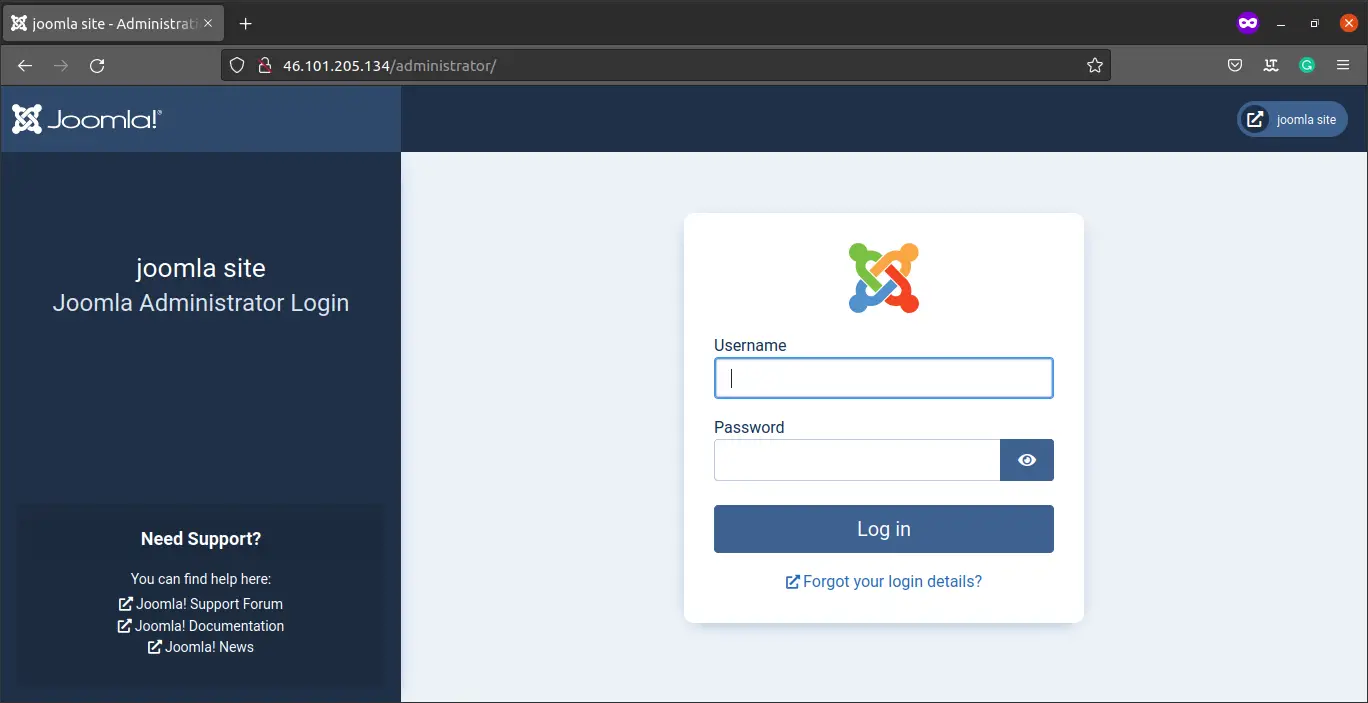
Task: Click the private browsing mask icon
Action: click(x=1248, y=23)
